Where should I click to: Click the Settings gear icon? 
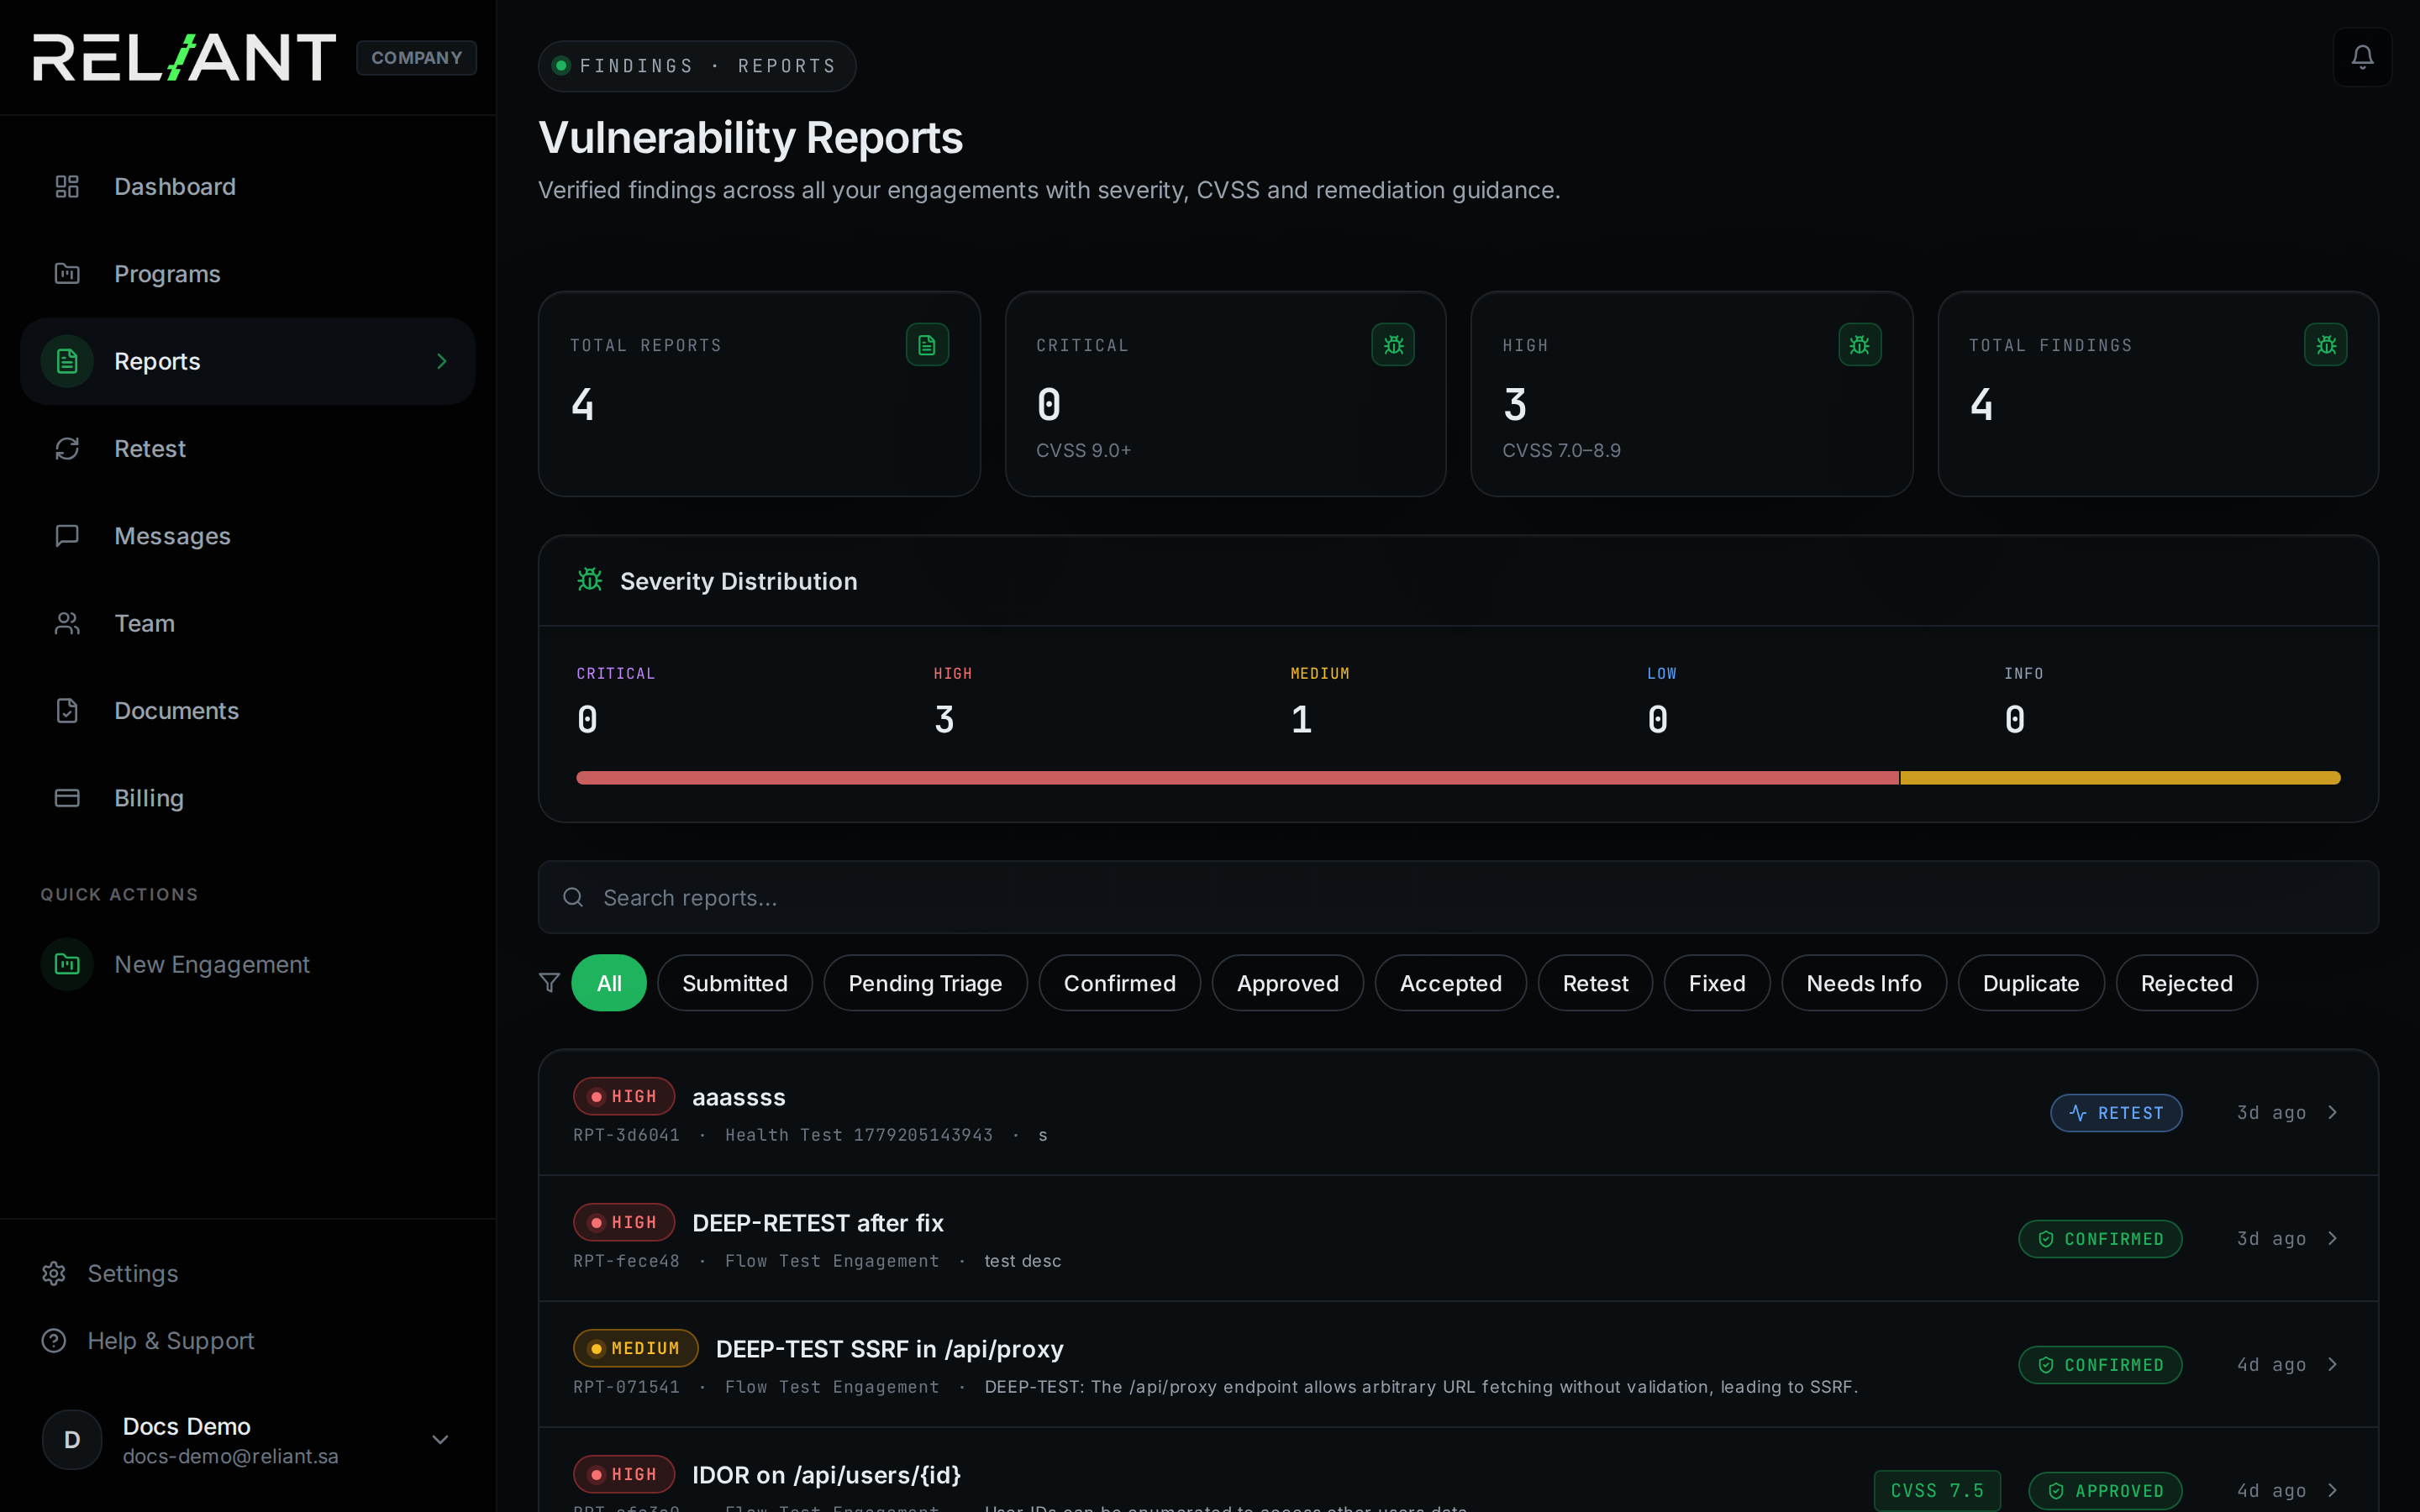click(54, 1273)
